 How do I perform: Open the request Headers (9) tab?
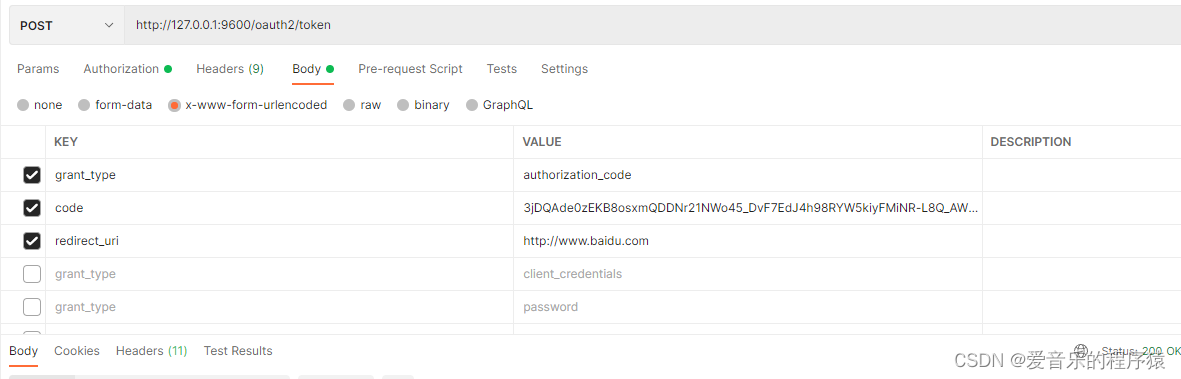click(230, 69)
